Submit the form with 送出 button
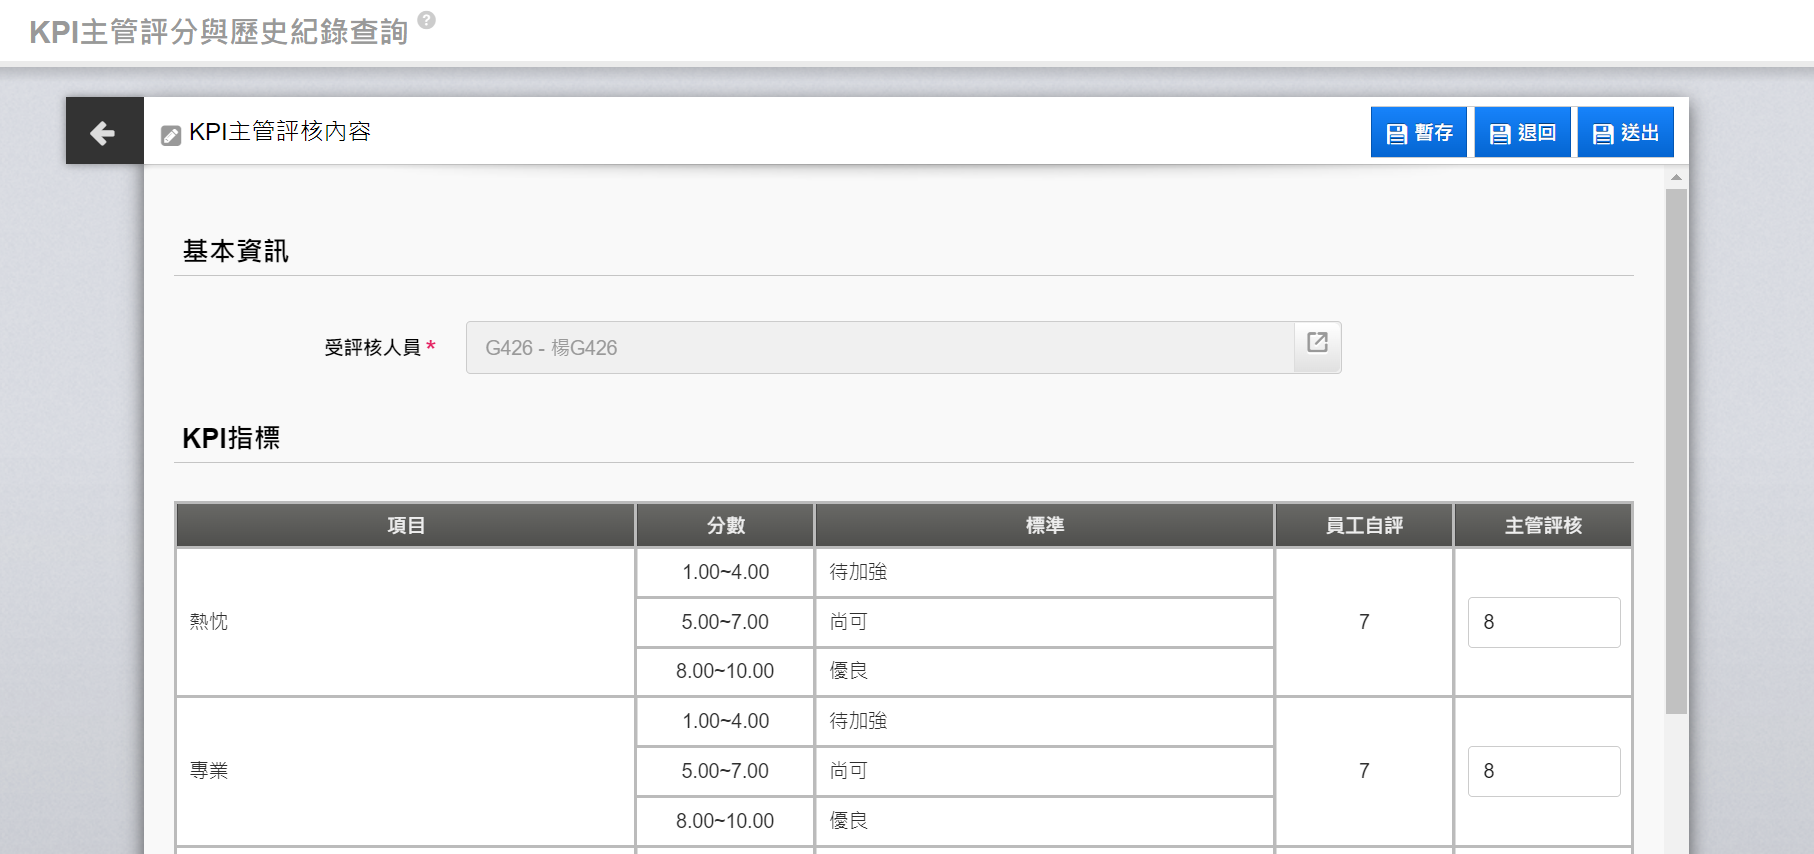The width and height of the screenshot is (1814, 854). [x=1625, y=133]
